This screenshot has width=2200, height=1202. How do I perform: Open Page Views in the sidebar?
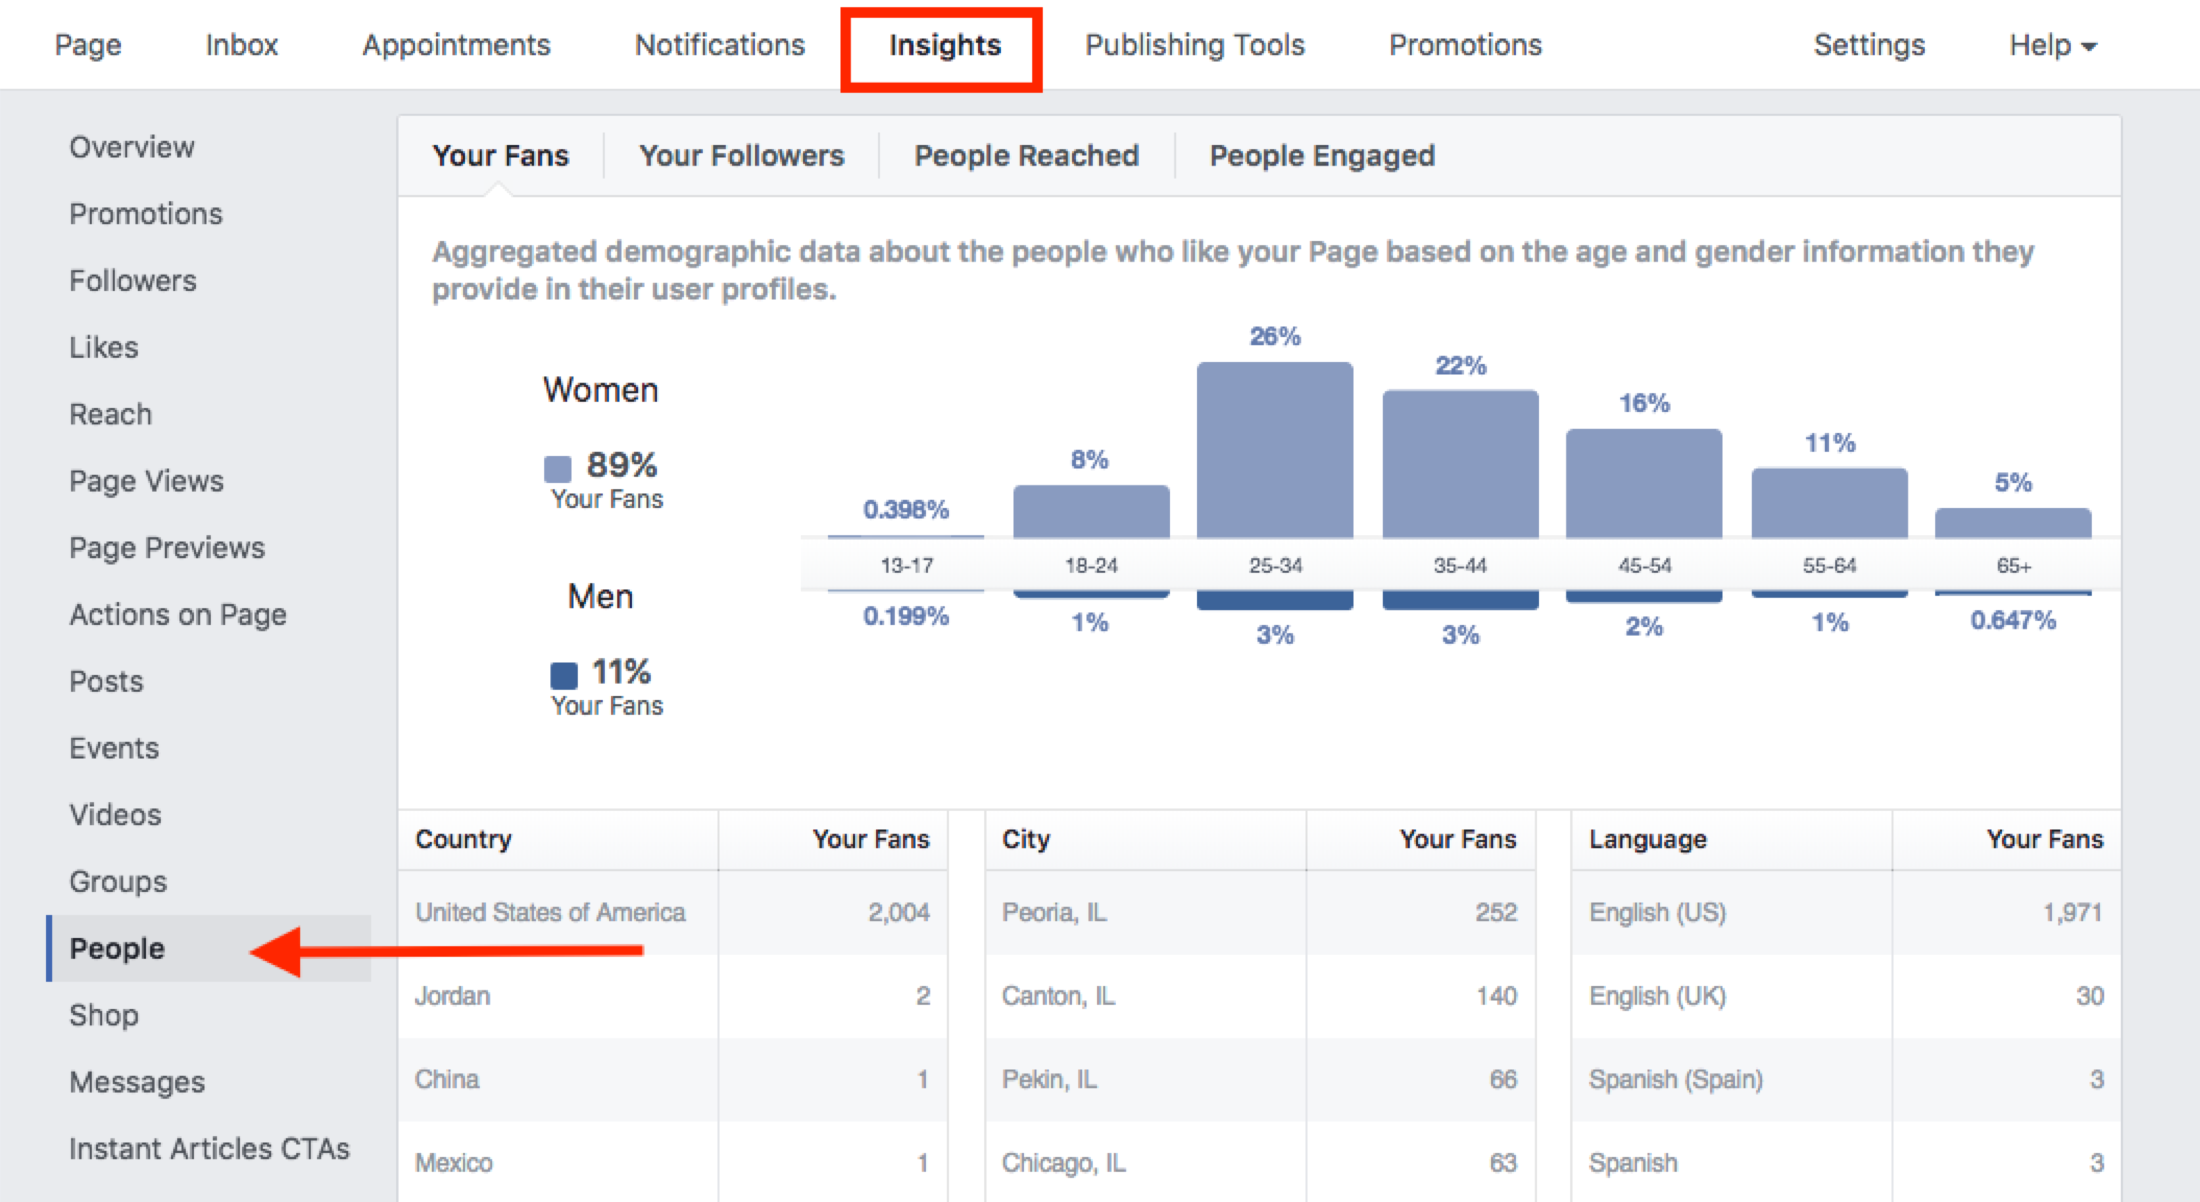147,481
